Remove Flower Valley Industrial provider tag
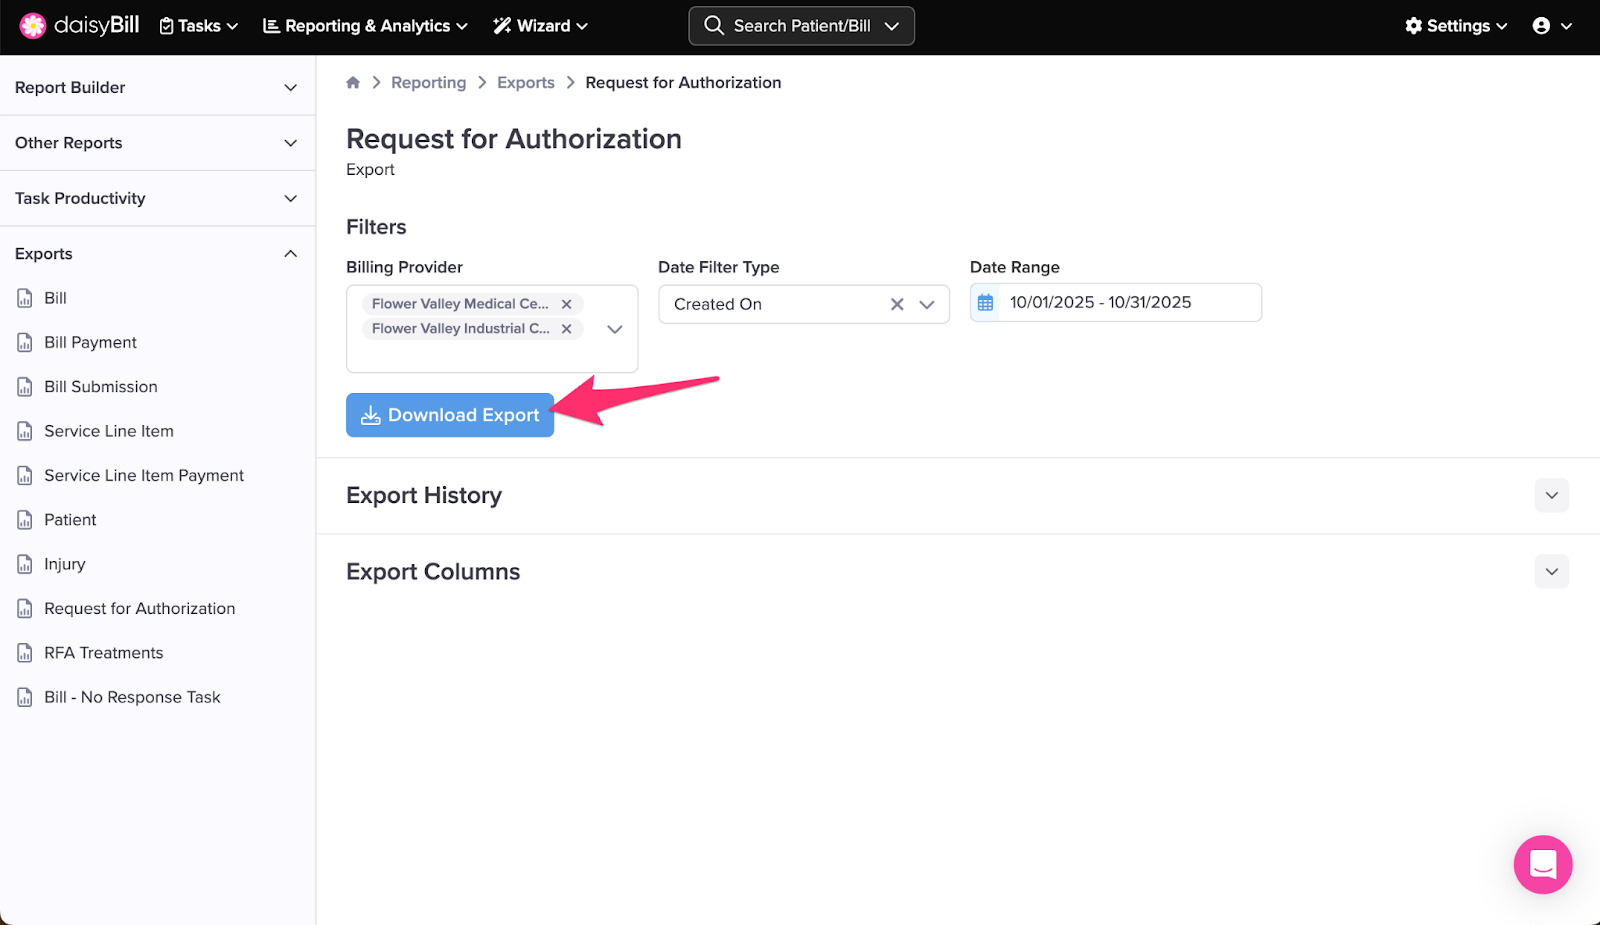The width and height of the screenshot is (1600, 925). coord(566,329)
